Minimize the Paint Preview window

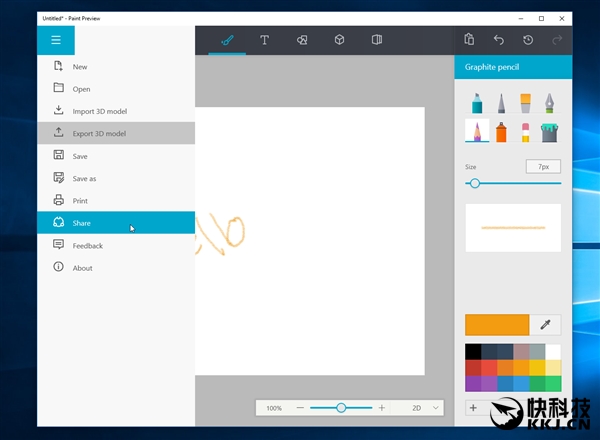pyautogui.click(x=521, y=18)
